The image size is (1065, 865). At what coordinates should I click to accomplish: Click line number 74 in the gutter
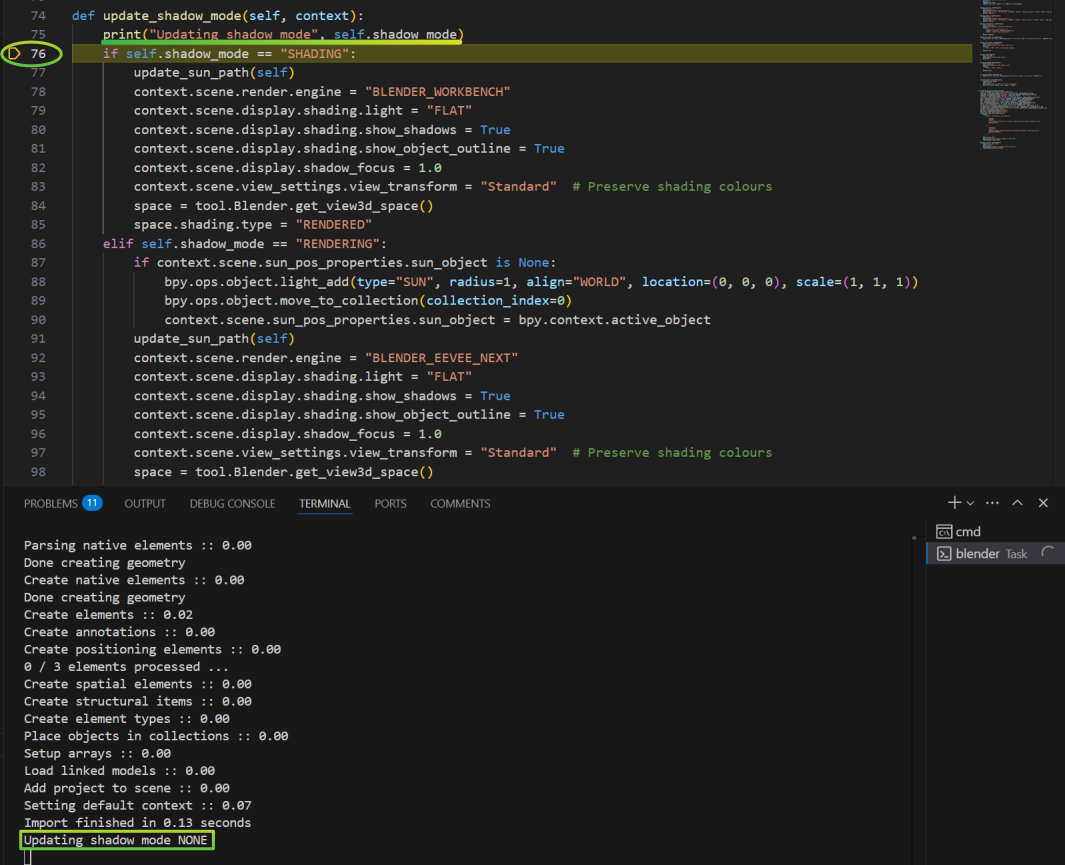pyautogui.click(x=38, y=16)
